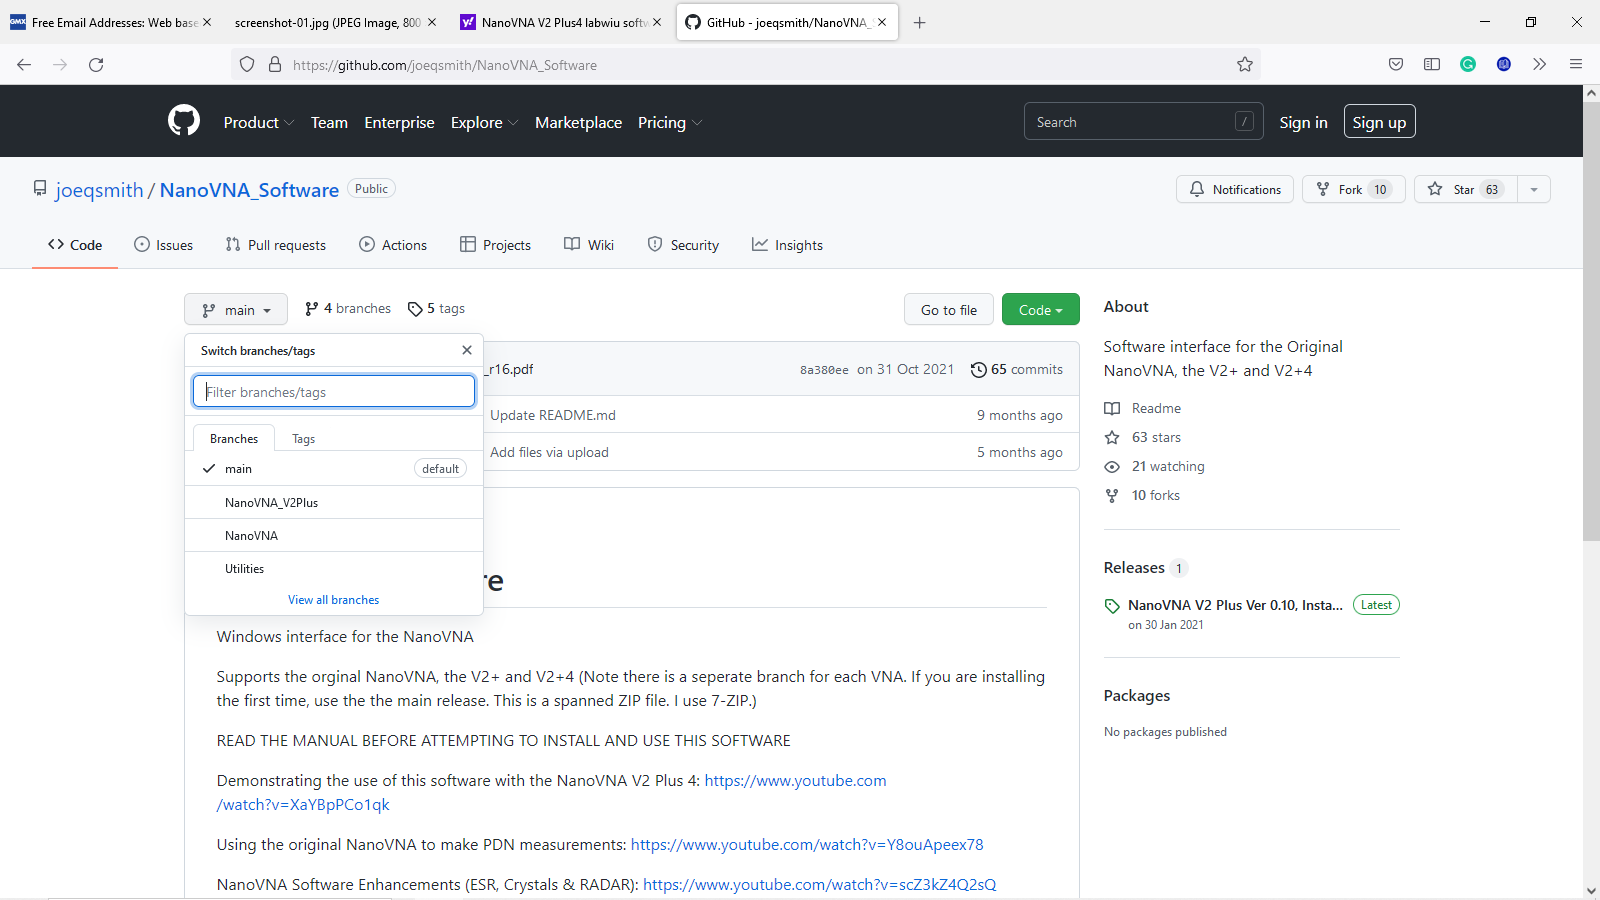Select the Branches tab in popup
The width and height of the screenshot is (1600, 900).
click(234, 439)
